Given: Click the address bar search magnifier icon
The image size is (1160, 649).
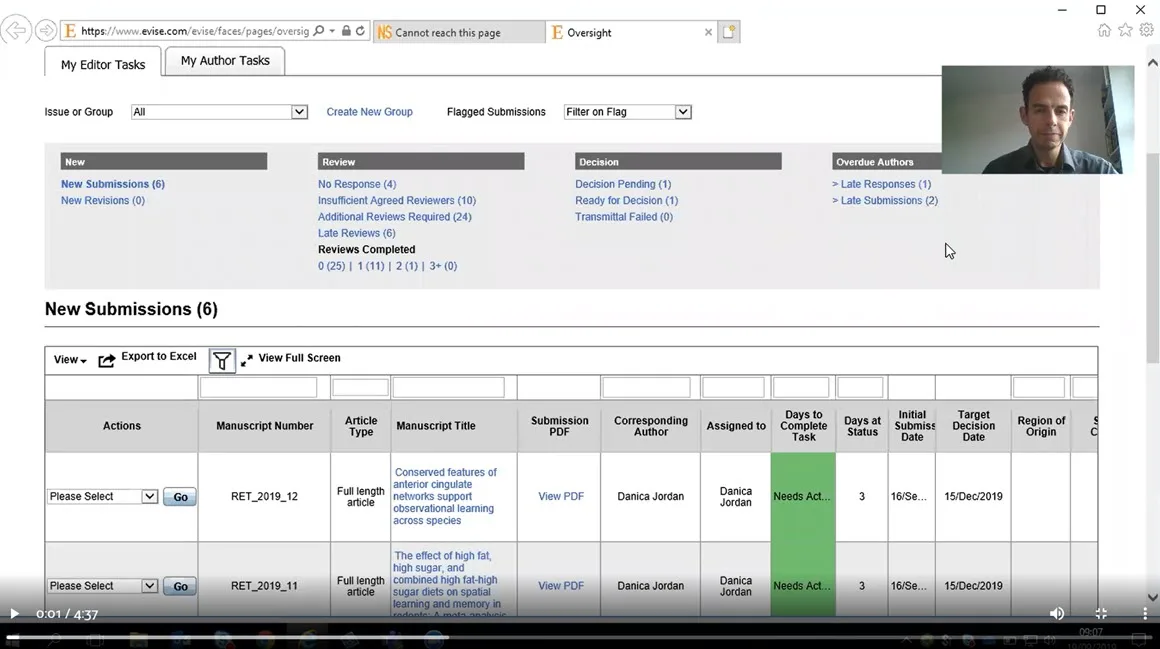Looking at the screenshot, I should coord(319,30).
